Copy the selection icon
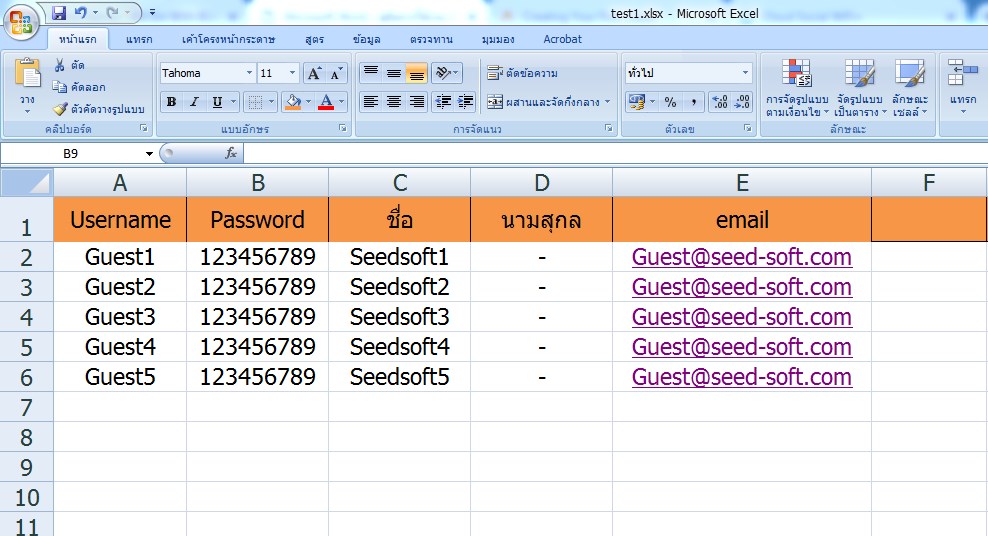This screenshot has height=536, width=988. point(60,87)
